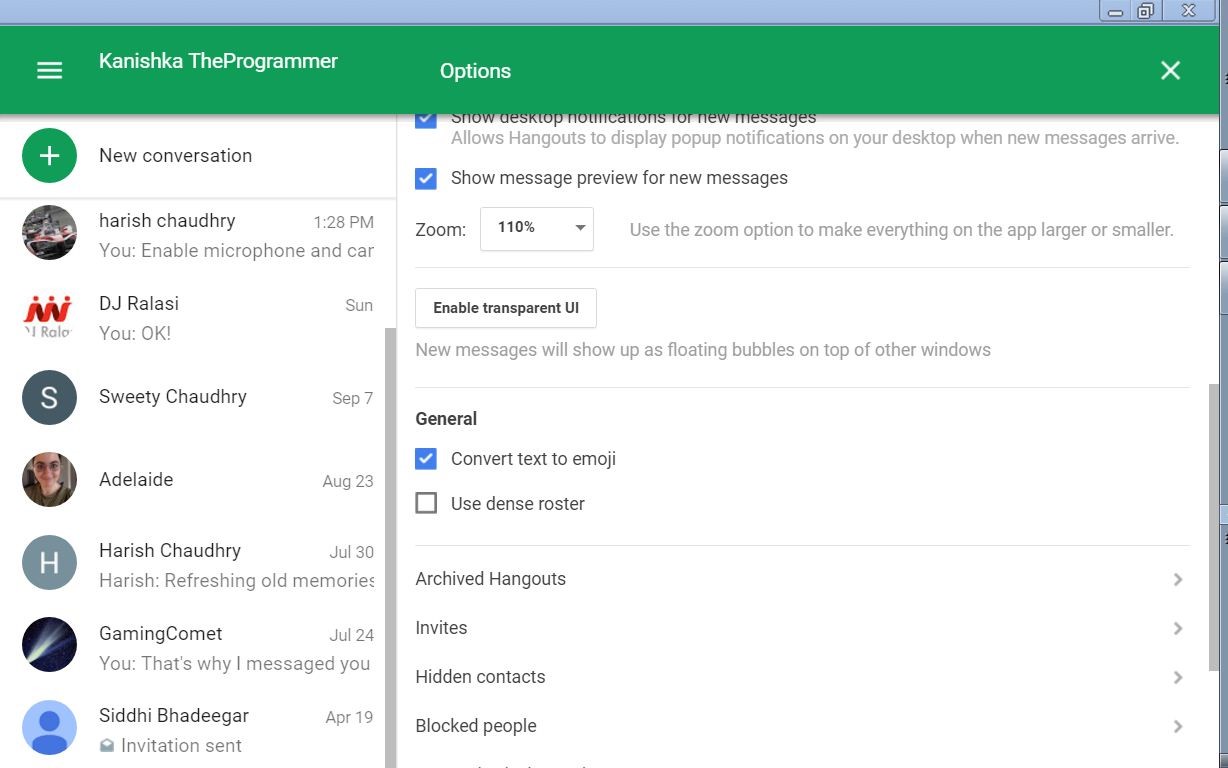Open the hamburger menu icon
1228x768 pixels.
[x=49, y=70]
